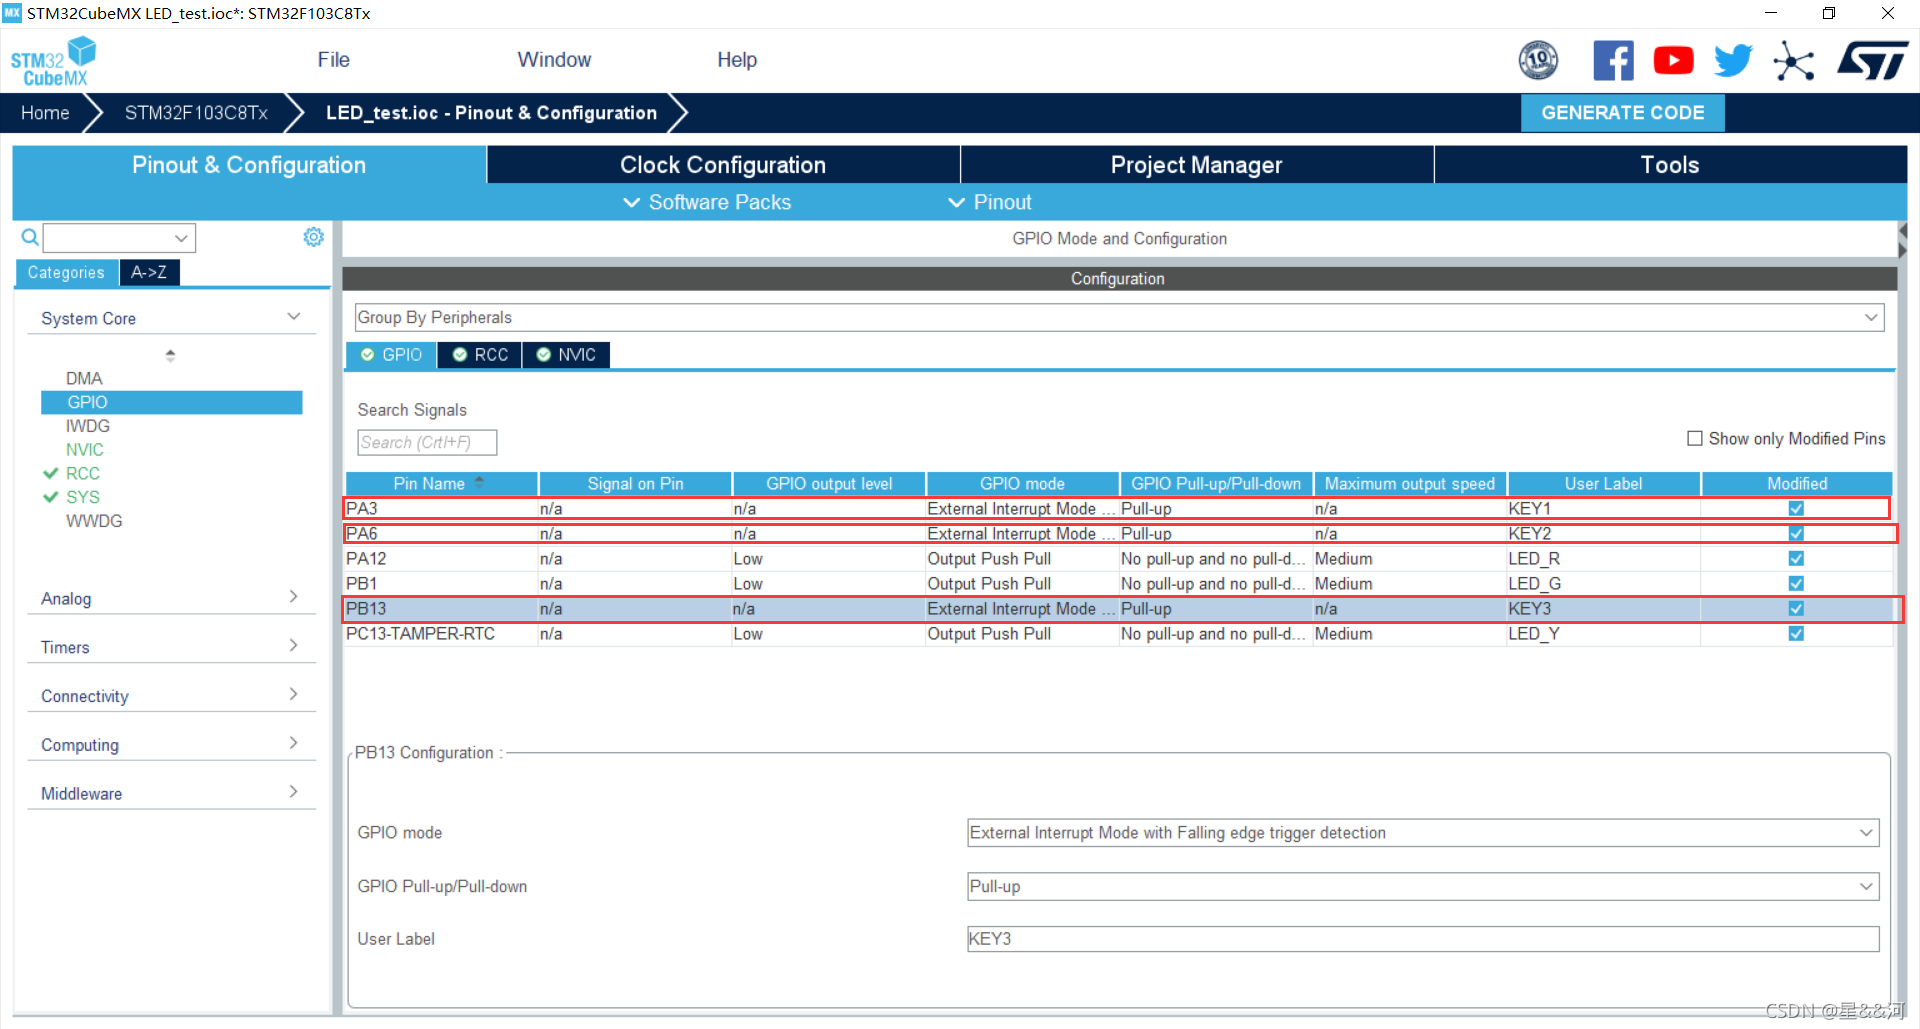Select NVIC in System Core list

(85, 450)
